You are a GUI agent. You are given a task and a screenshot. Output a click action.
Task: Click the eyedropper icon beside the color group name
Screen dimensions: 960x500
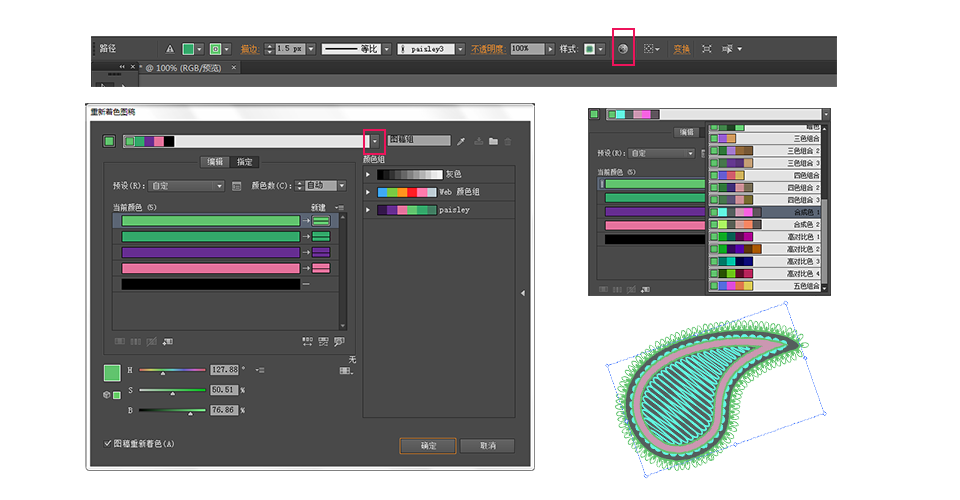tap(461, 142)
